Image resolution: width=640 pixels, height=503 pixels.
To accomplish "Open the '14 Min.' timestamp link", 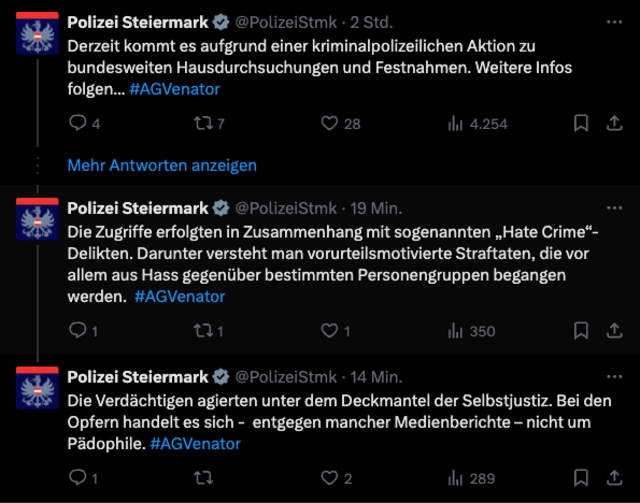I will [x=376, y=377].
